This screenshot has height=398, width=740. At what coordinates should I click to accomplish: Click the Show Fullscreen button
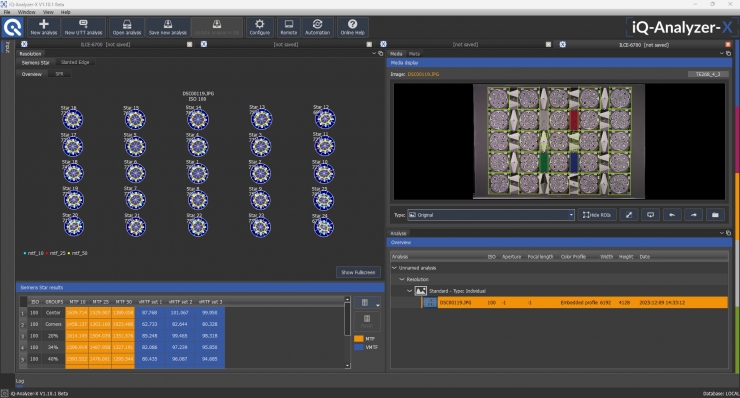pos(358,272)
